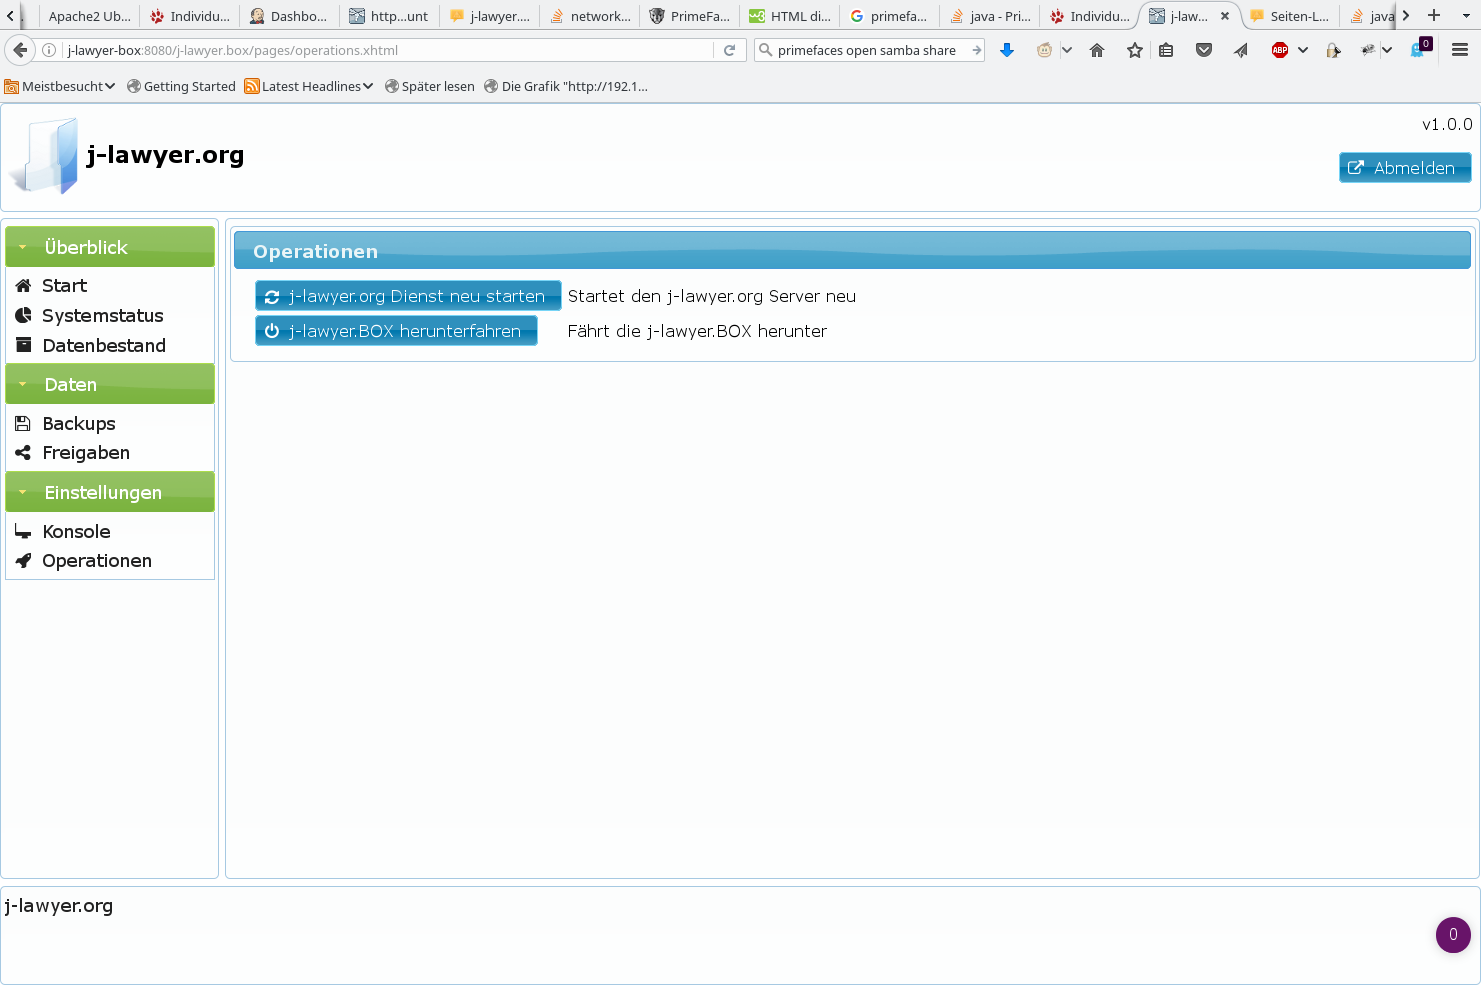Switch to the Seiten-L... tab
1481x985 pixels.
coord(1289,16)
